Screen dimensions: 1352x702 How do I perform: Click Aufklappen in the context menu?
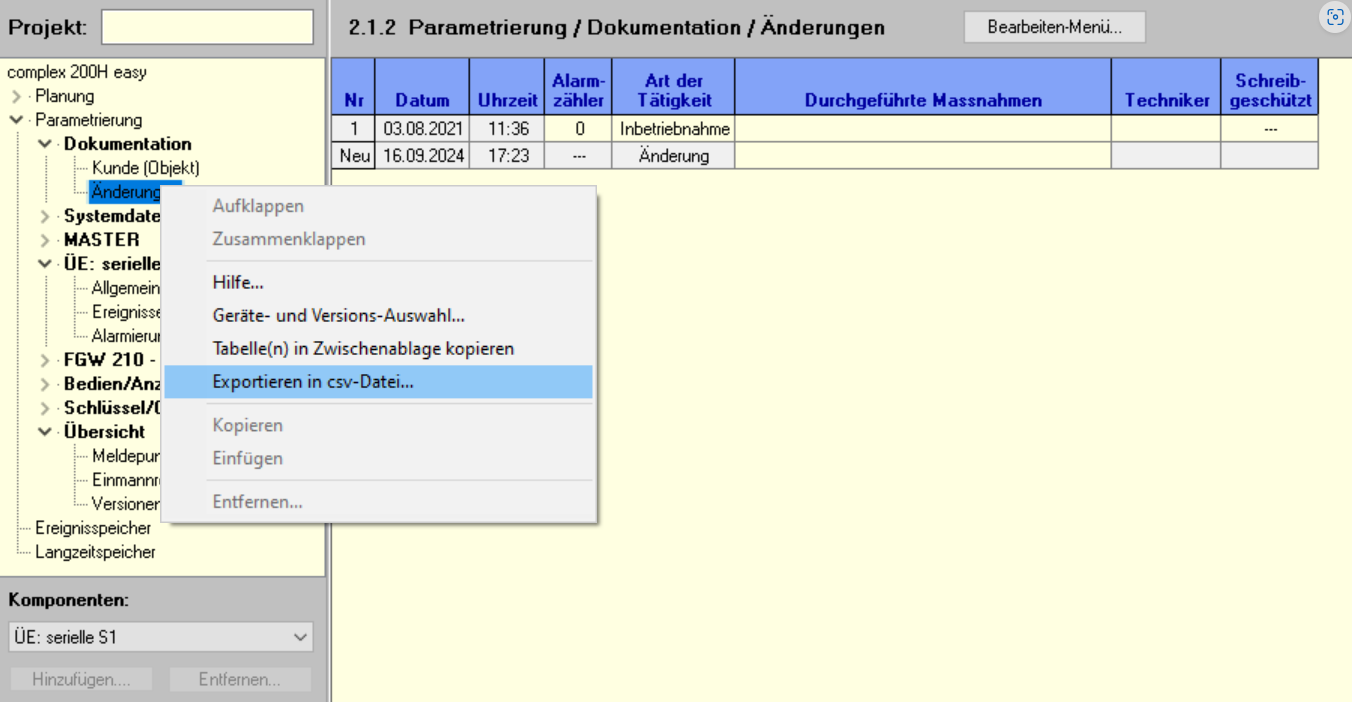click(x=378, y=206)
